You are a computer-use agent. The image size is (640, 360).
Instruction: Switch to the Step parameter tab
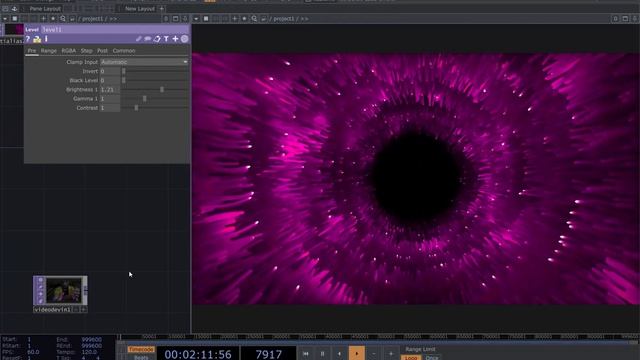coord(87,51)
